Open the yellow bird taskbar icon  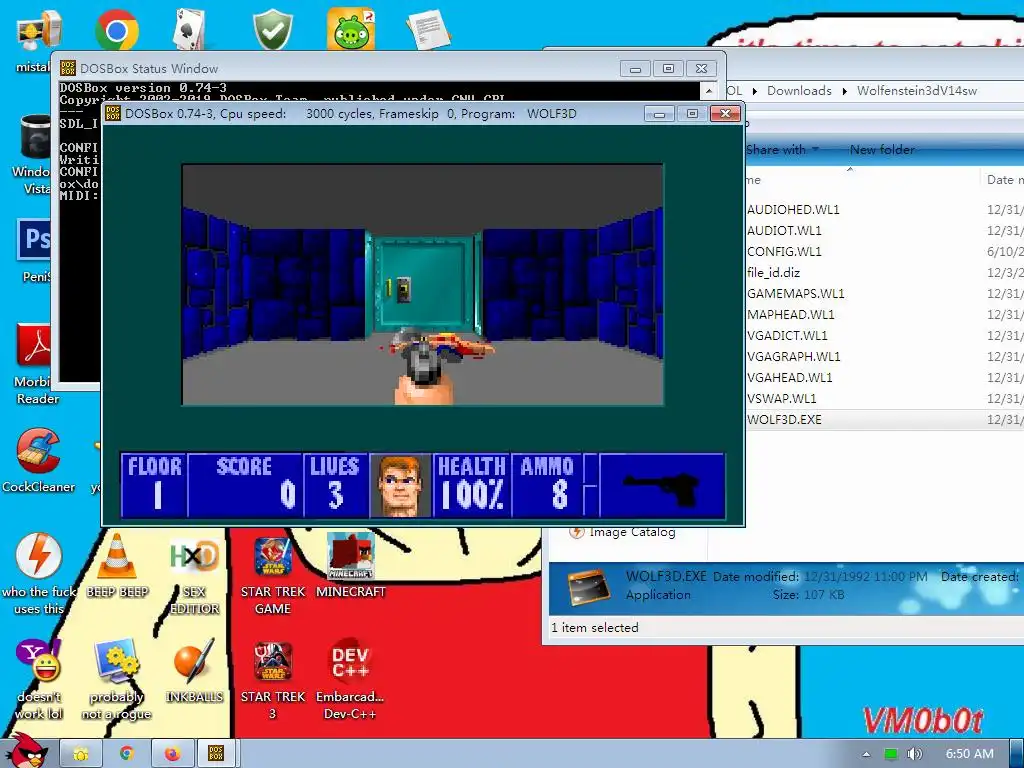point(81,754)
